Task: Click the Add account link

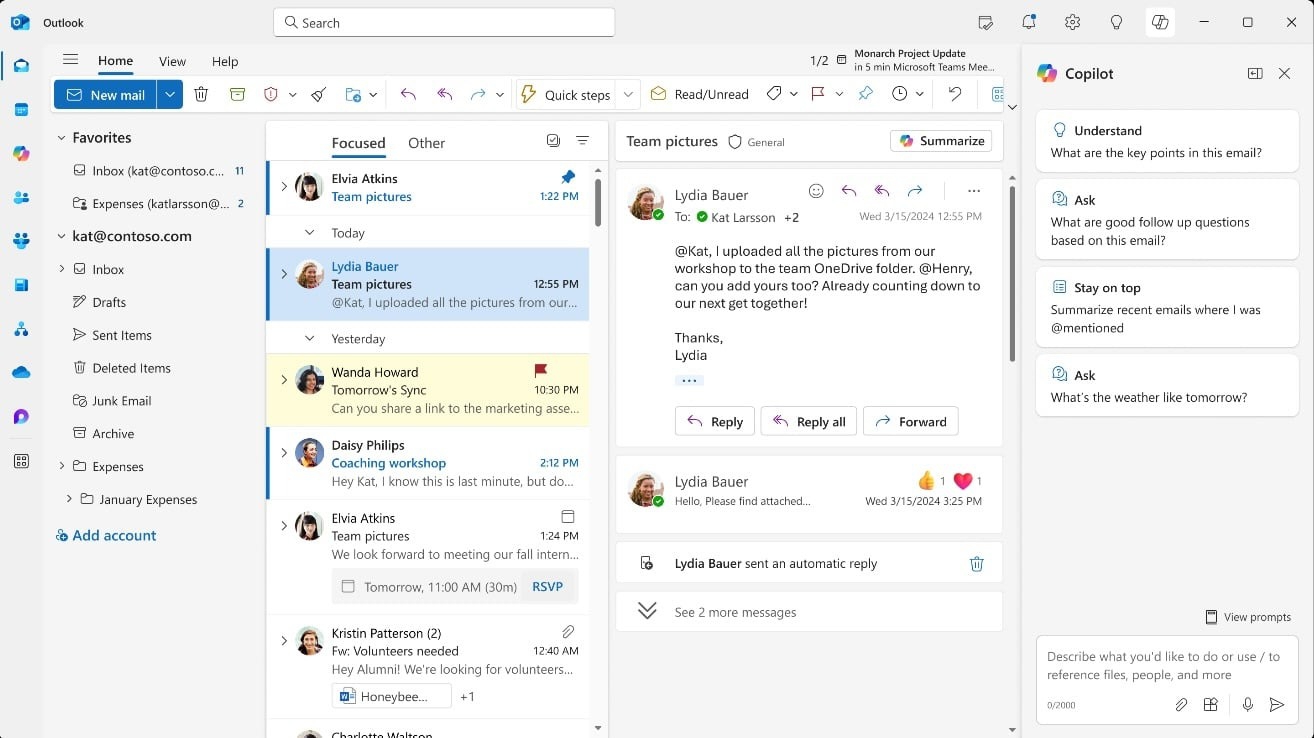Action: click(106, 535)
